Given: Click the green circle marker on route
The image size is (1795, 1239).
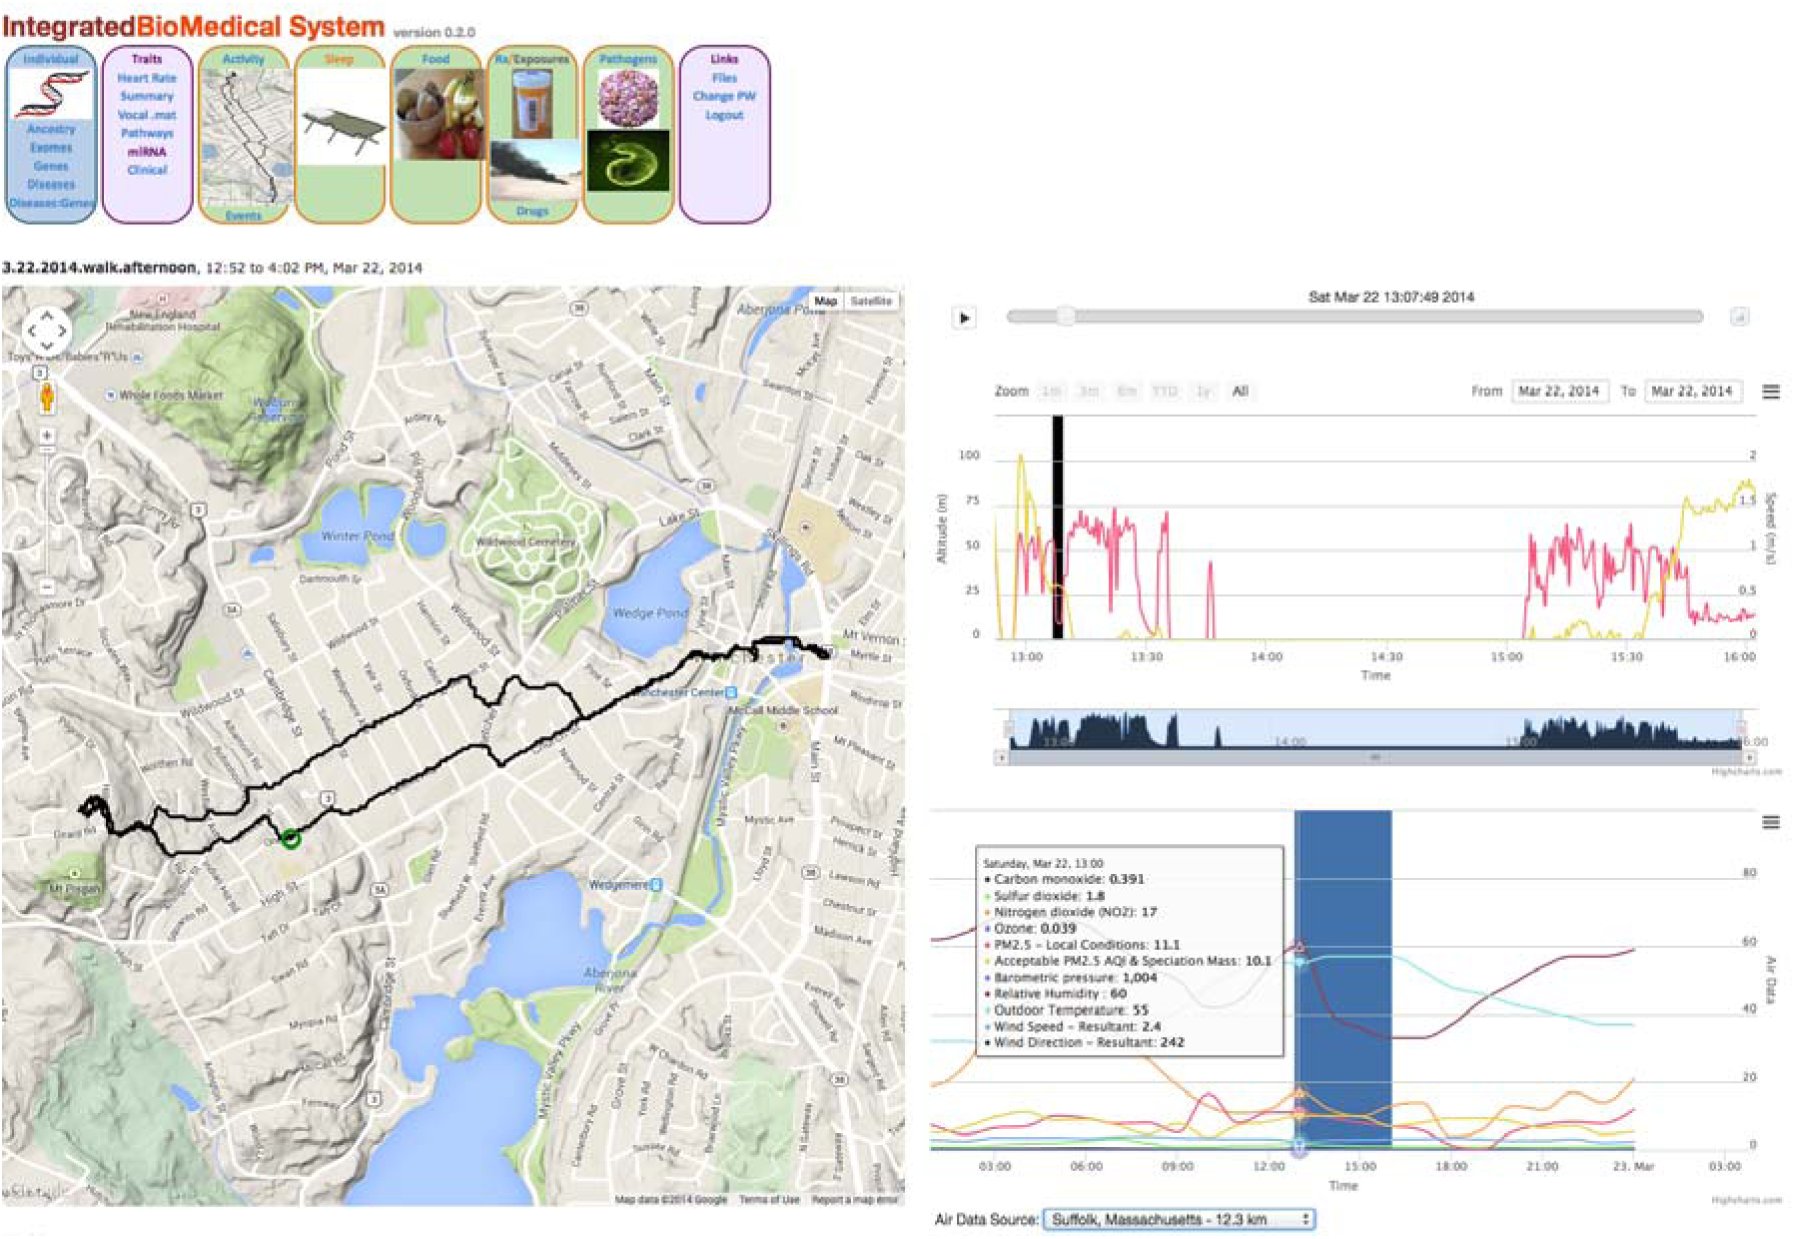Looking at the screenshot, I should pyautogui.click(x=290, y=839).
